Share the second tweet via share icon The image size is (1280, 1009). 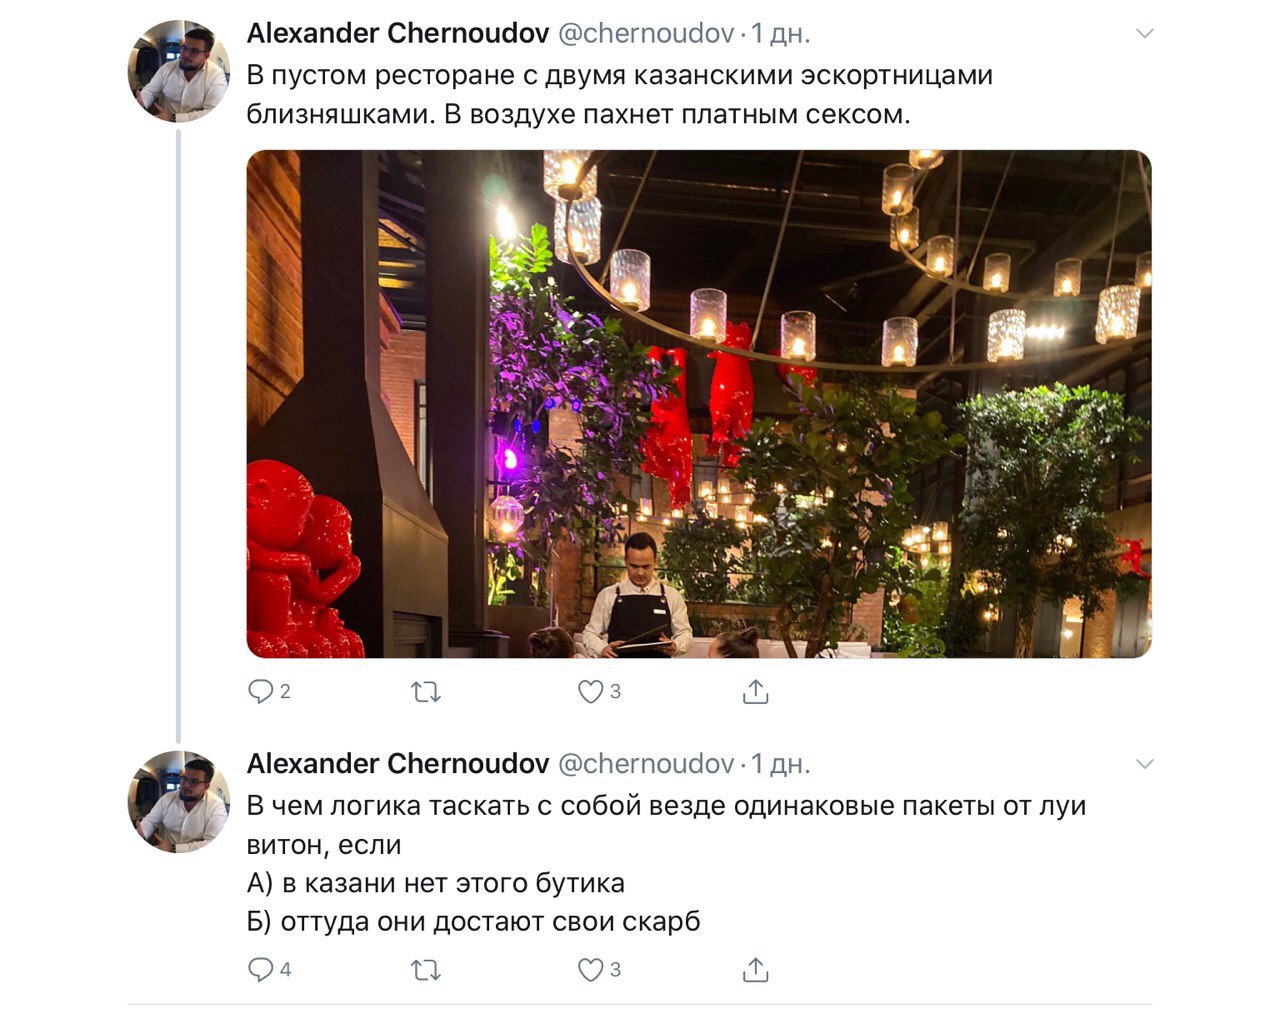pos(755,969)
